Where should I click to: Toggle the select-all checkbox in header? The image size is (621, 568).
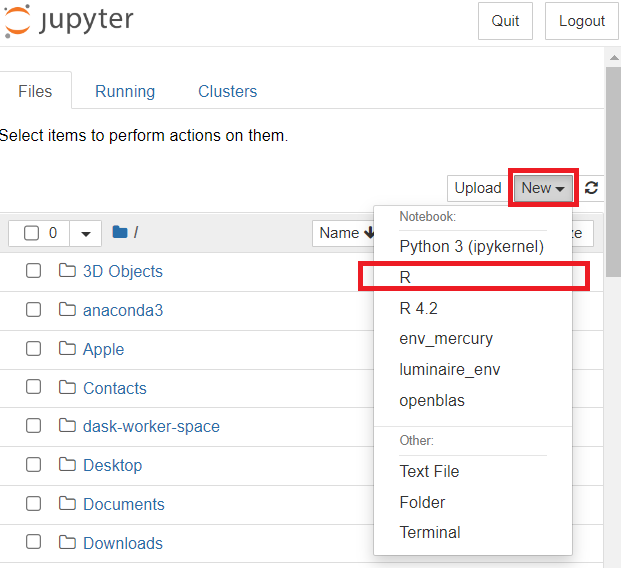click(32, 233)
